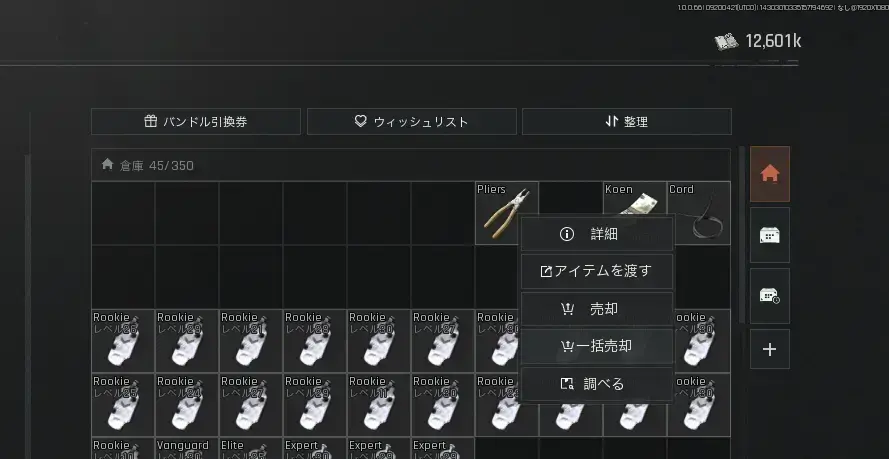The image size is (889, 459).
Task: Choose 詳細 from the context menu
Action: pos(597,234)
